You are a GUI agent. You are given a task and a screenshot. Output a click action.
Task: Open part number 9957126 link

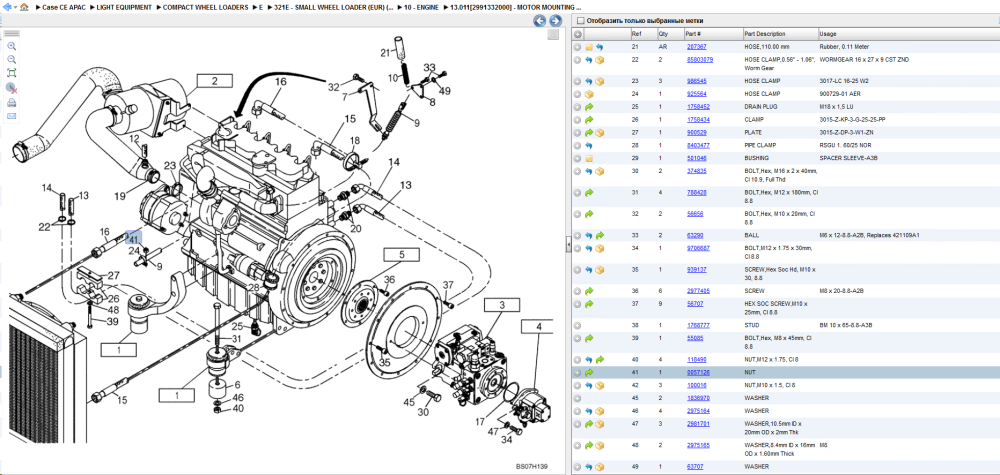(698, 372)
